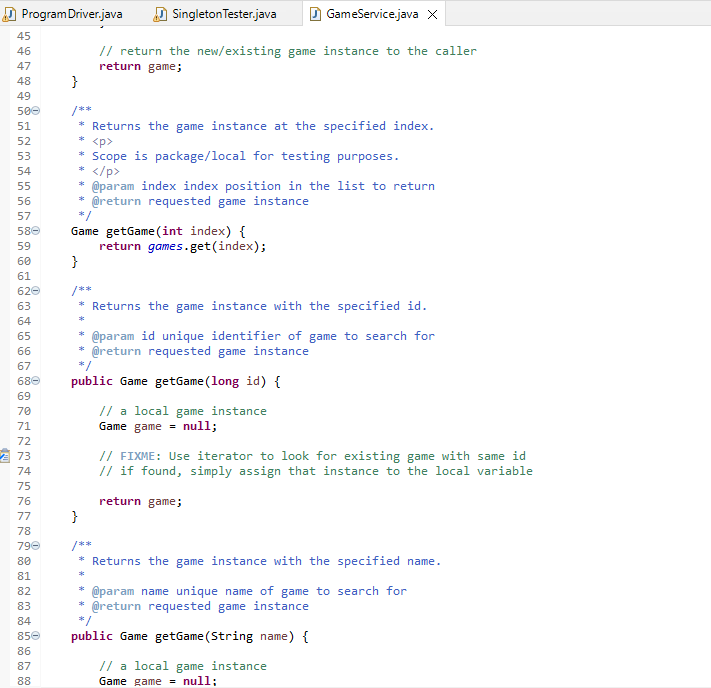711x688 pixels.
Task: Click the 'games' field reference at line 59
Action: [x=165, y=246]
